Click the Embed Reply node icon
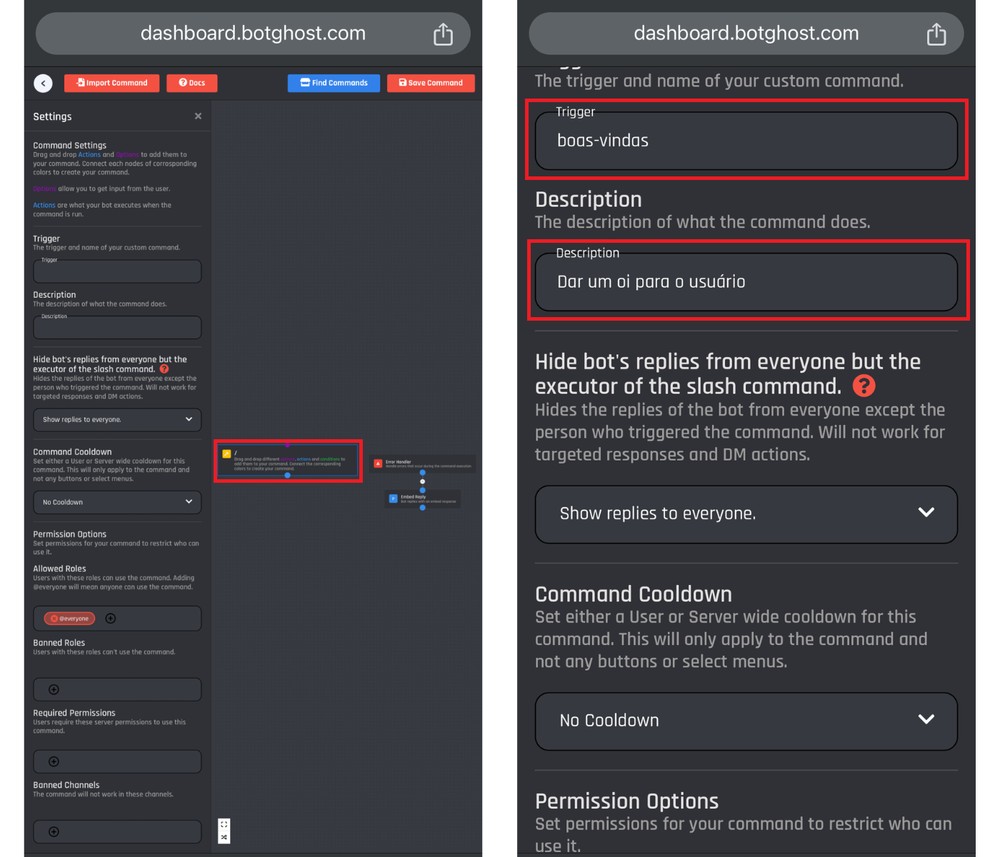Viewport: 1000px width, 857px height. [393, 498]
